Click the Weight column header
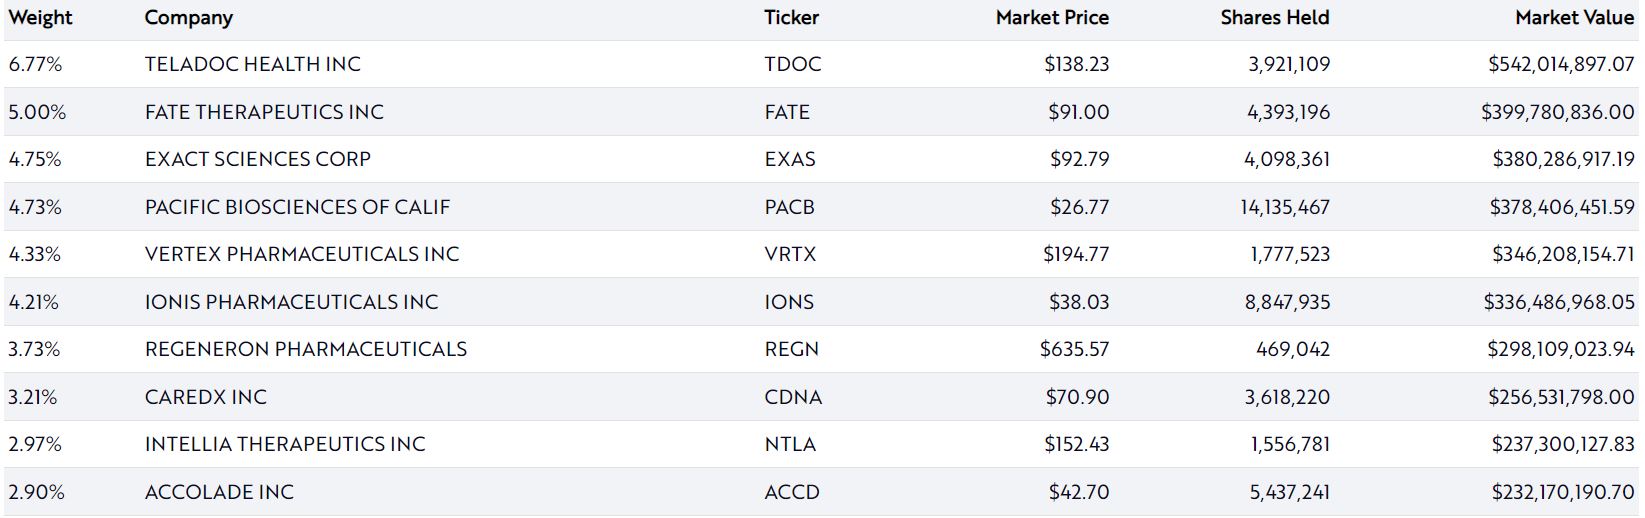Screen dimensions: 1645x518 coord(40,18)
